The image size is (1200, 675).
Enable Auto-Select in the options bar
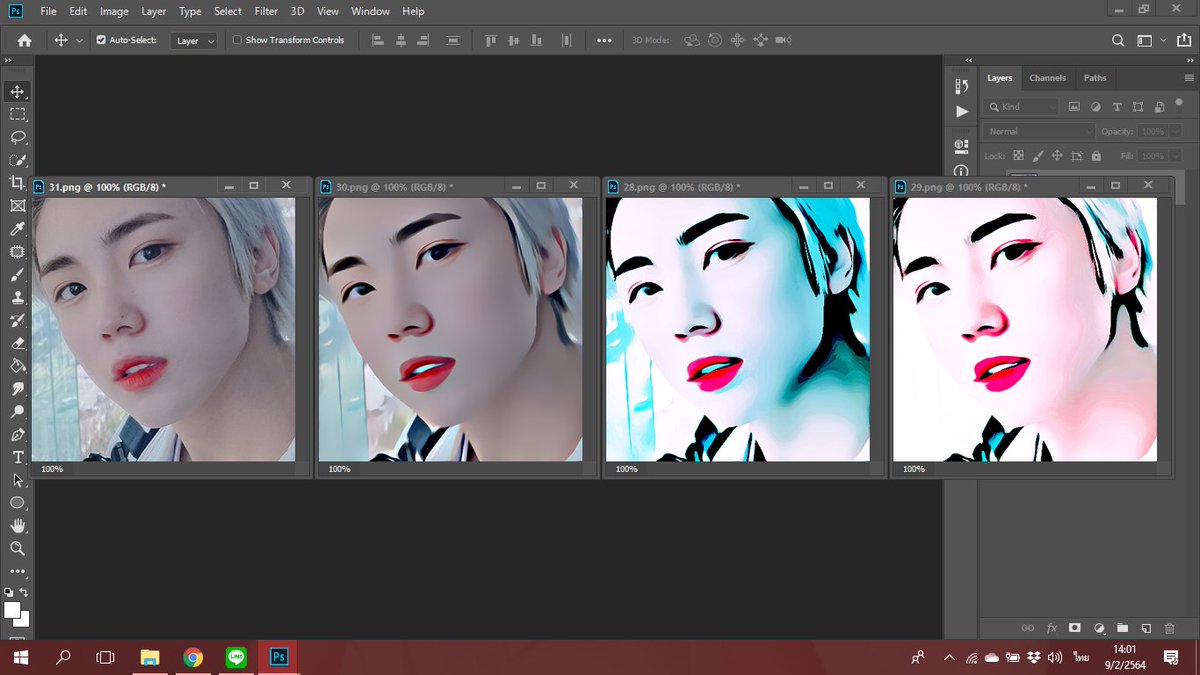[101, 40]
